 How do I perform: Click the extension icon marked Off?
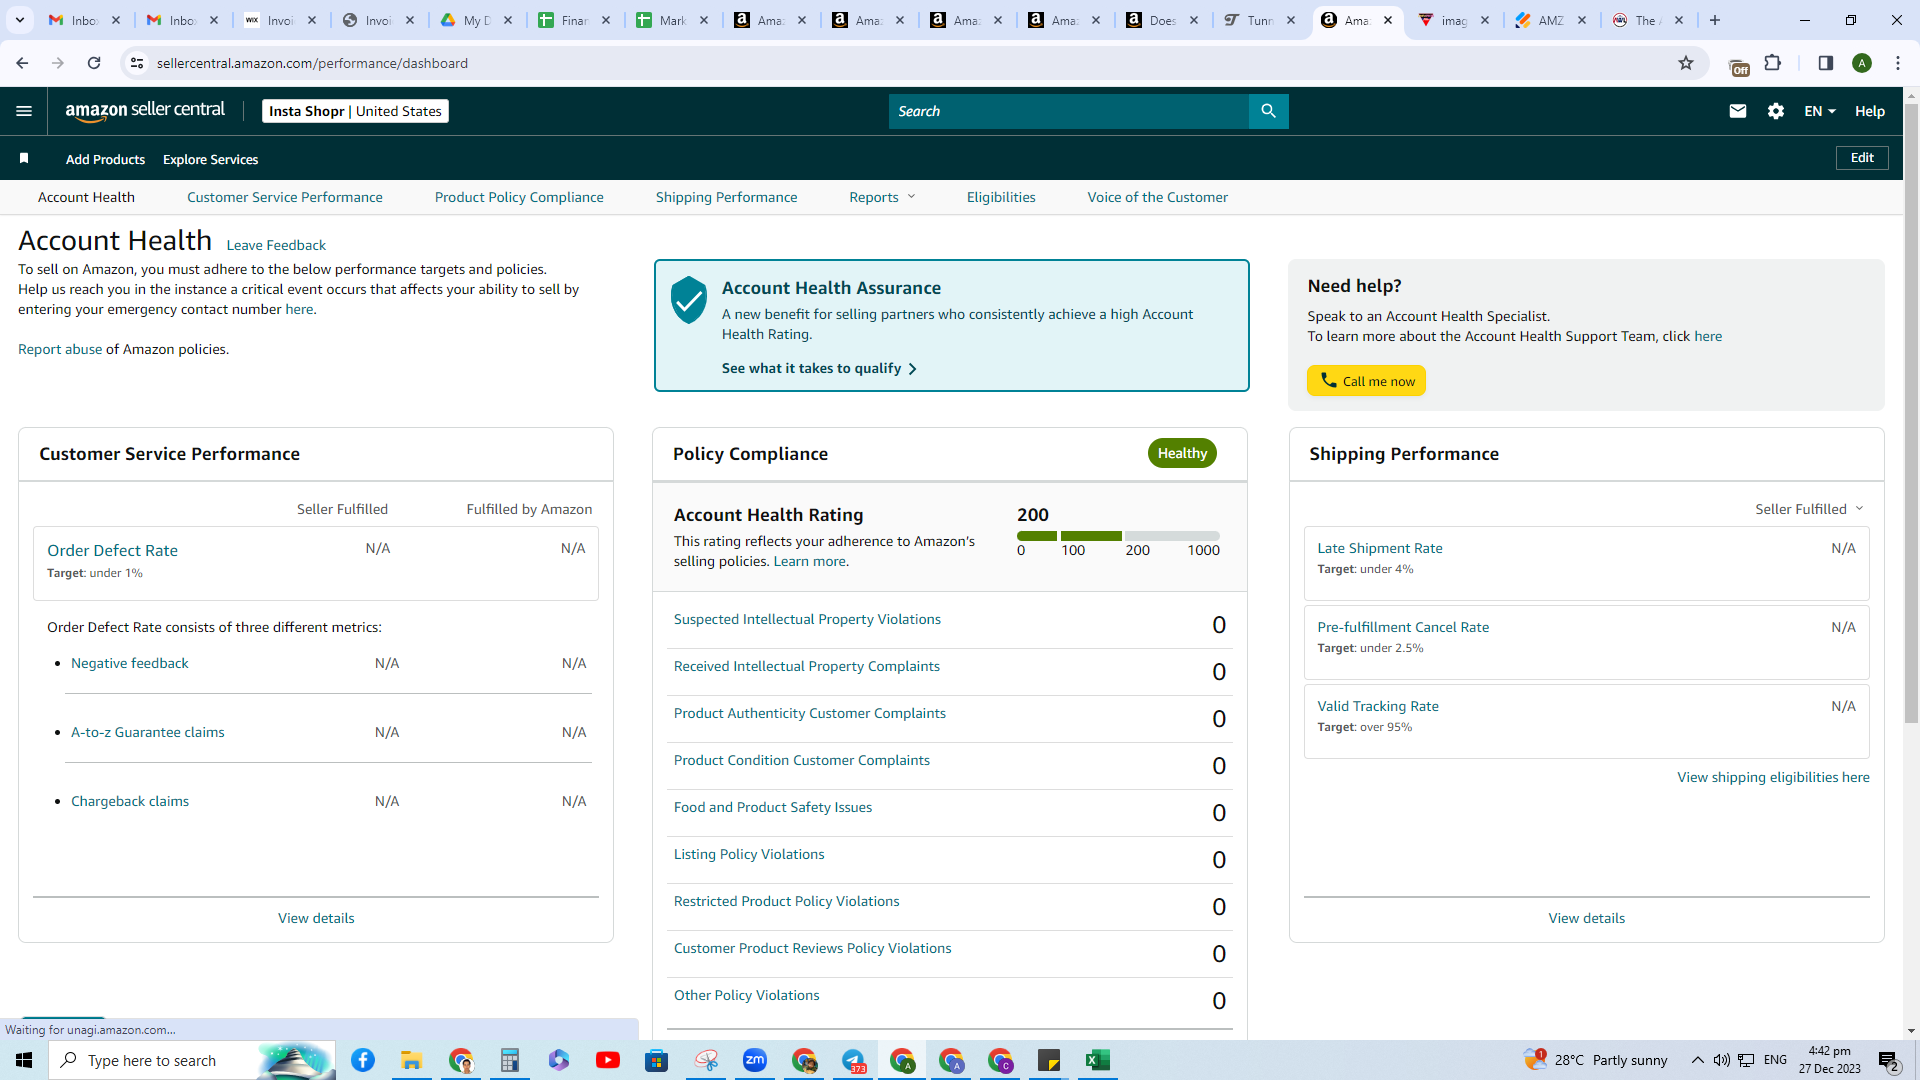point(1738,66)
